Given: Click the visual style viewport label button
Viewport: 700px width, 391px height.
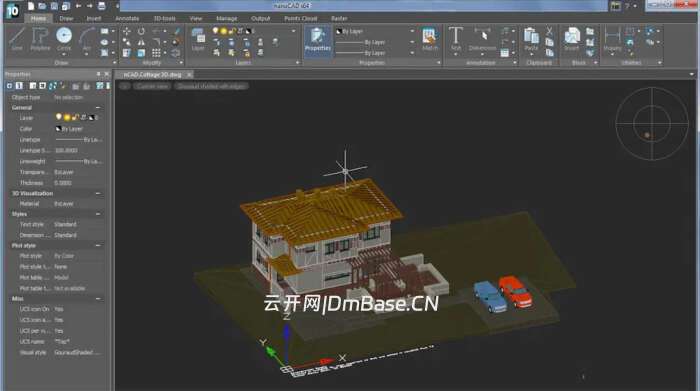Looking at the screenshot, I should coord(212,86).
